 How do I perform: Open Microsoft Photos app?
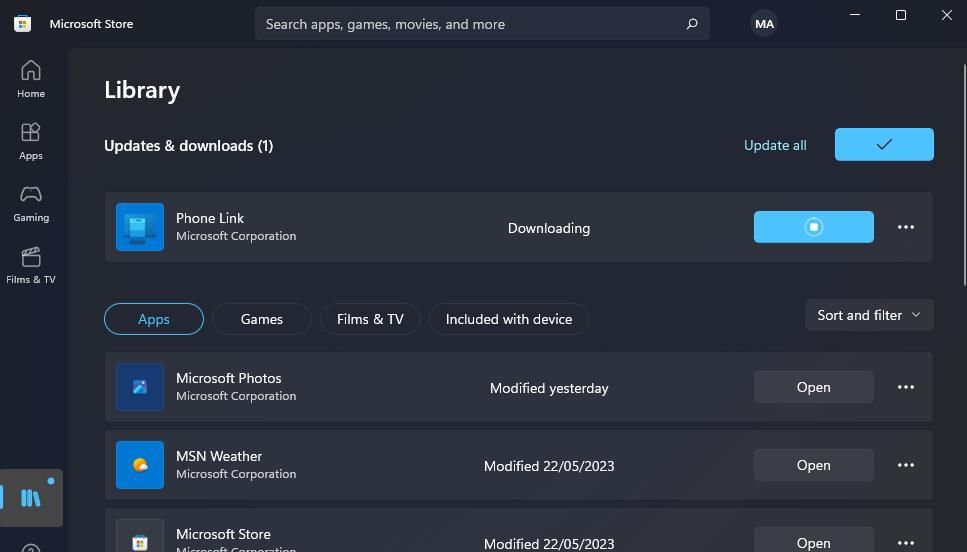click(x=813, y=387)
